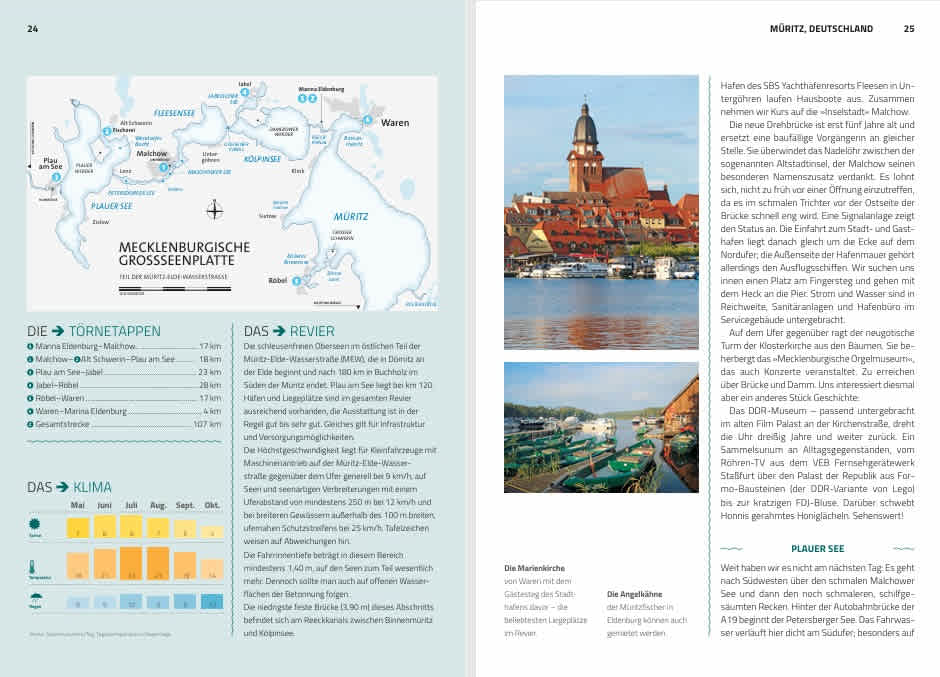Click the July temperature bar in the climate chart

(131, 564)
